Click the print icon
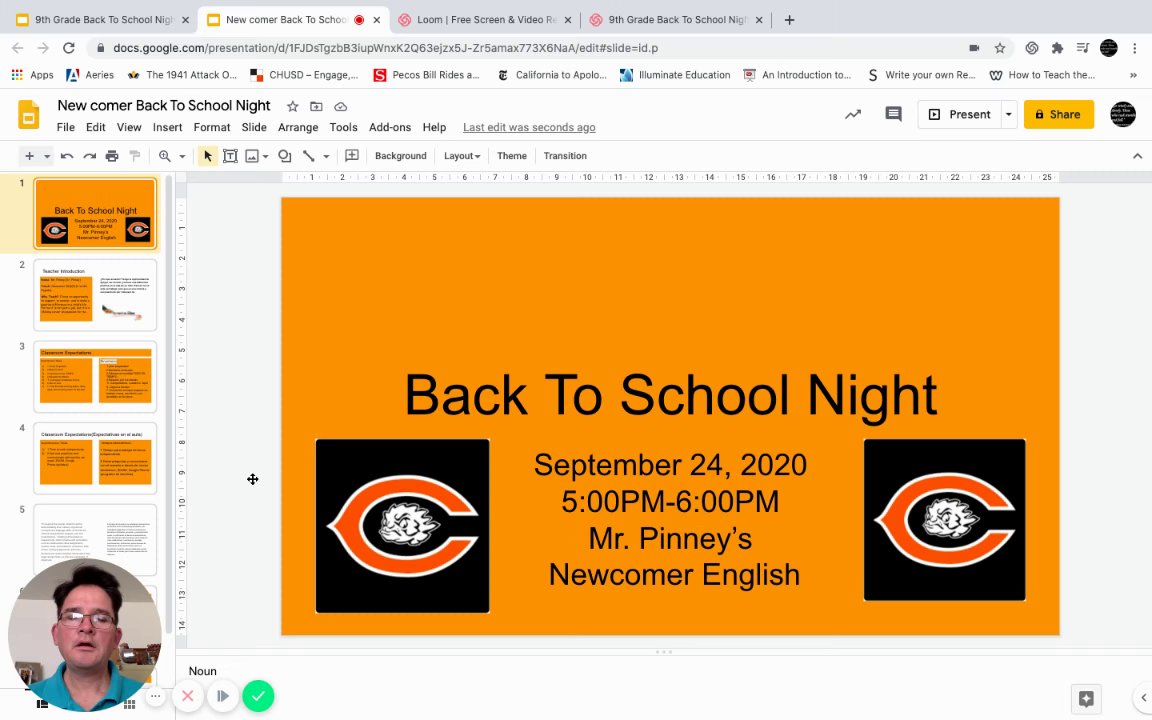 pos(112,156)
